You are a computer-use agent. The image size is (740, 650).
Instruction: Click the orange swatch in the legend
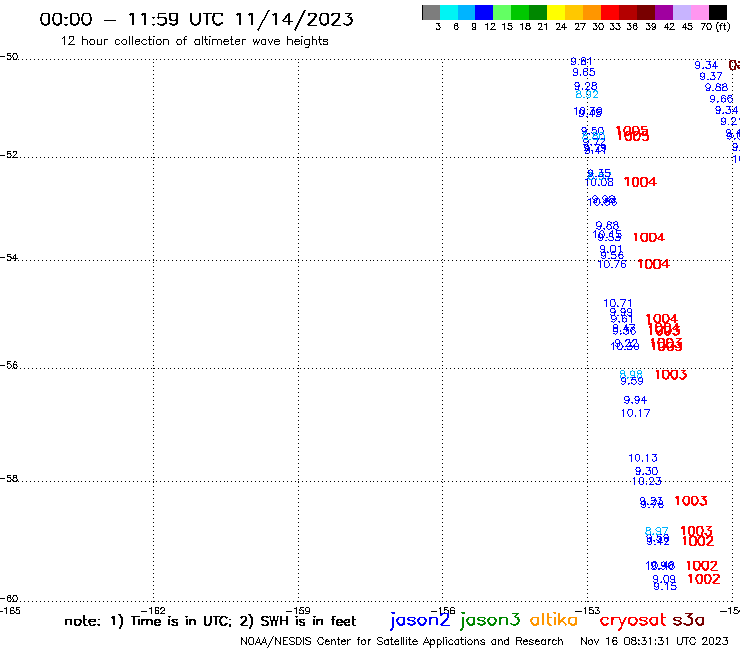pos(592,12)
